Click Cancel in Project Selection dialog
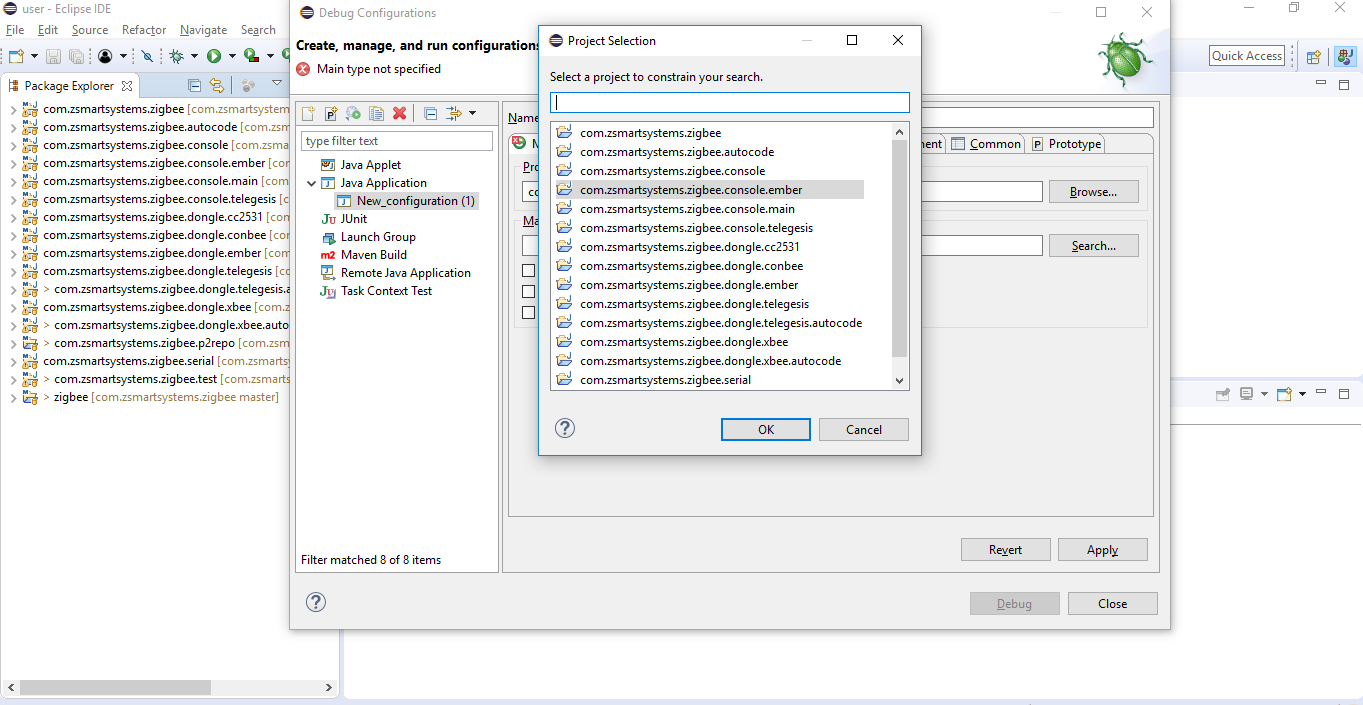The width and height of the screenshot is (1363, 705). click(864, 429)
